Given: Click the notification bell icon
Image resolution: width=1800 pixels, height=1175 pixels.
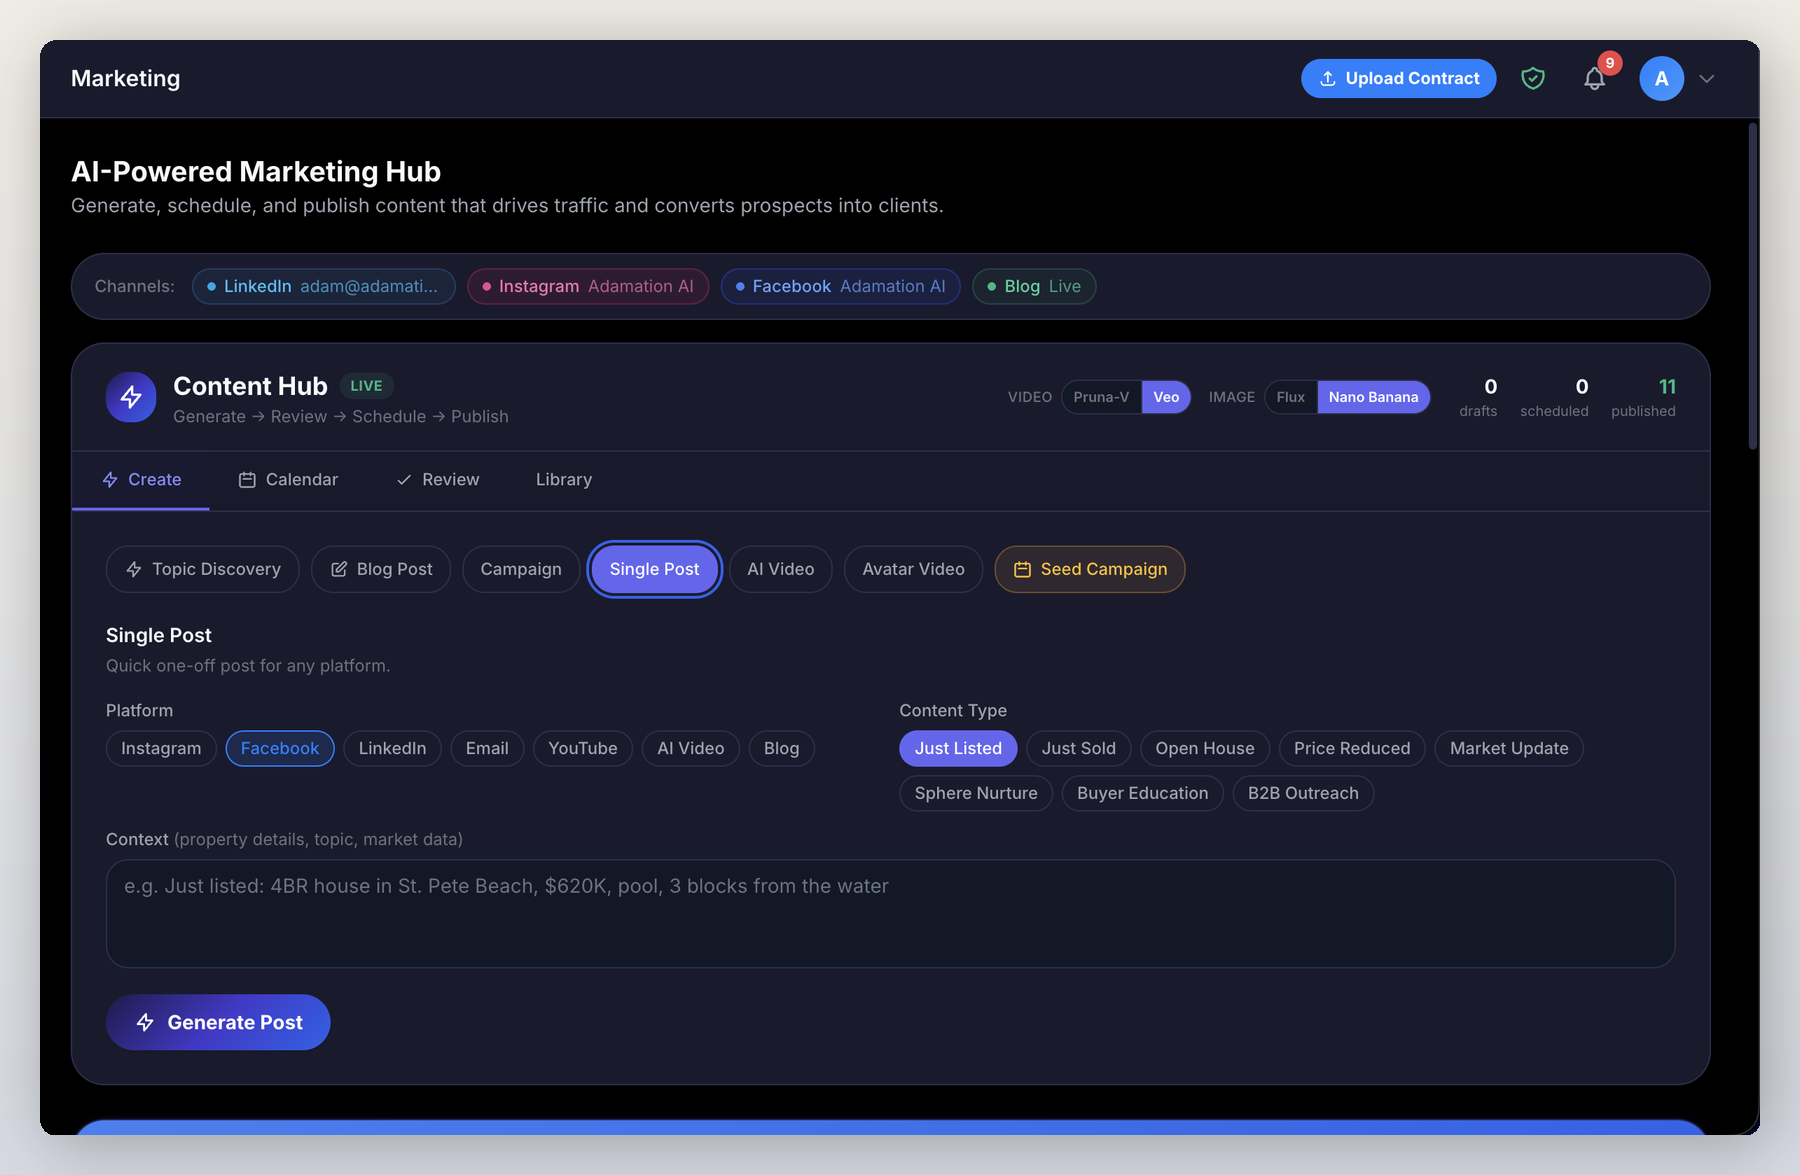Looking at the screenshot, I should (1594, 78).
